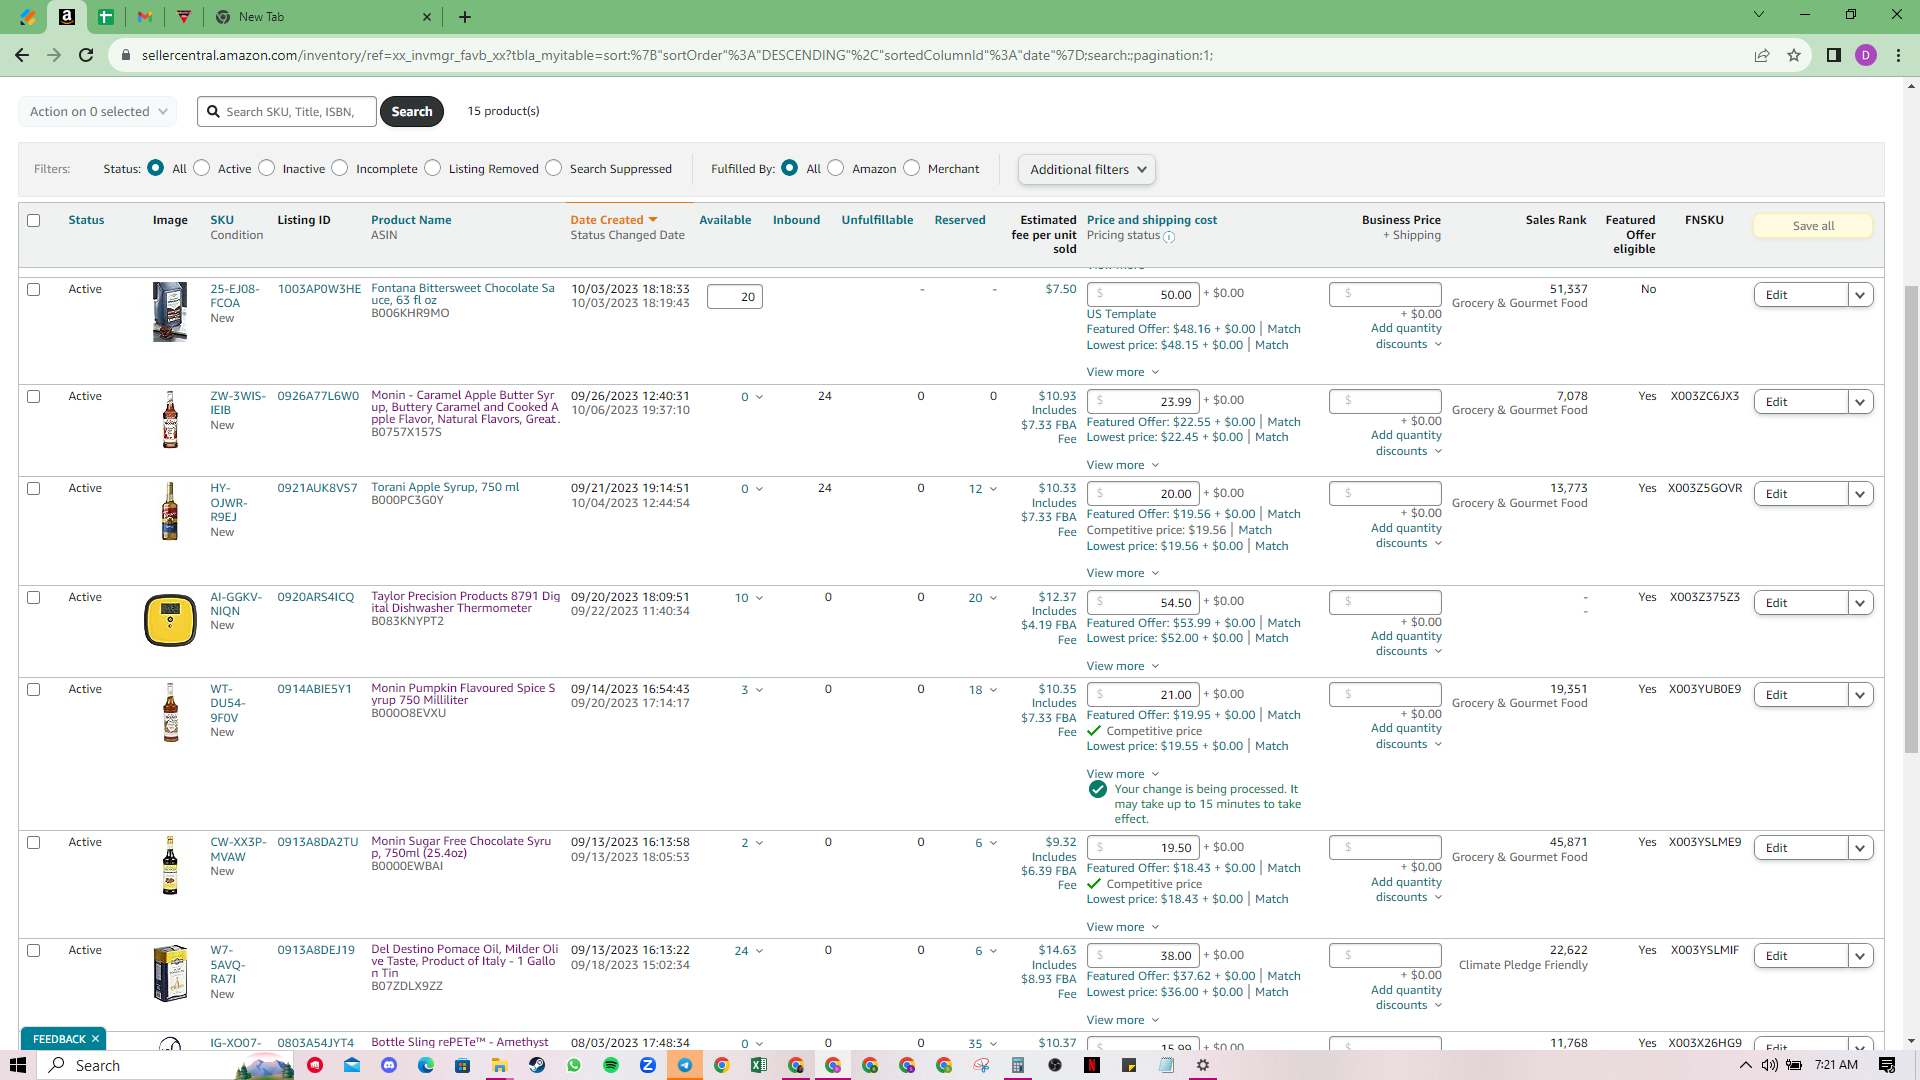Click the Search button

point(412,111)
